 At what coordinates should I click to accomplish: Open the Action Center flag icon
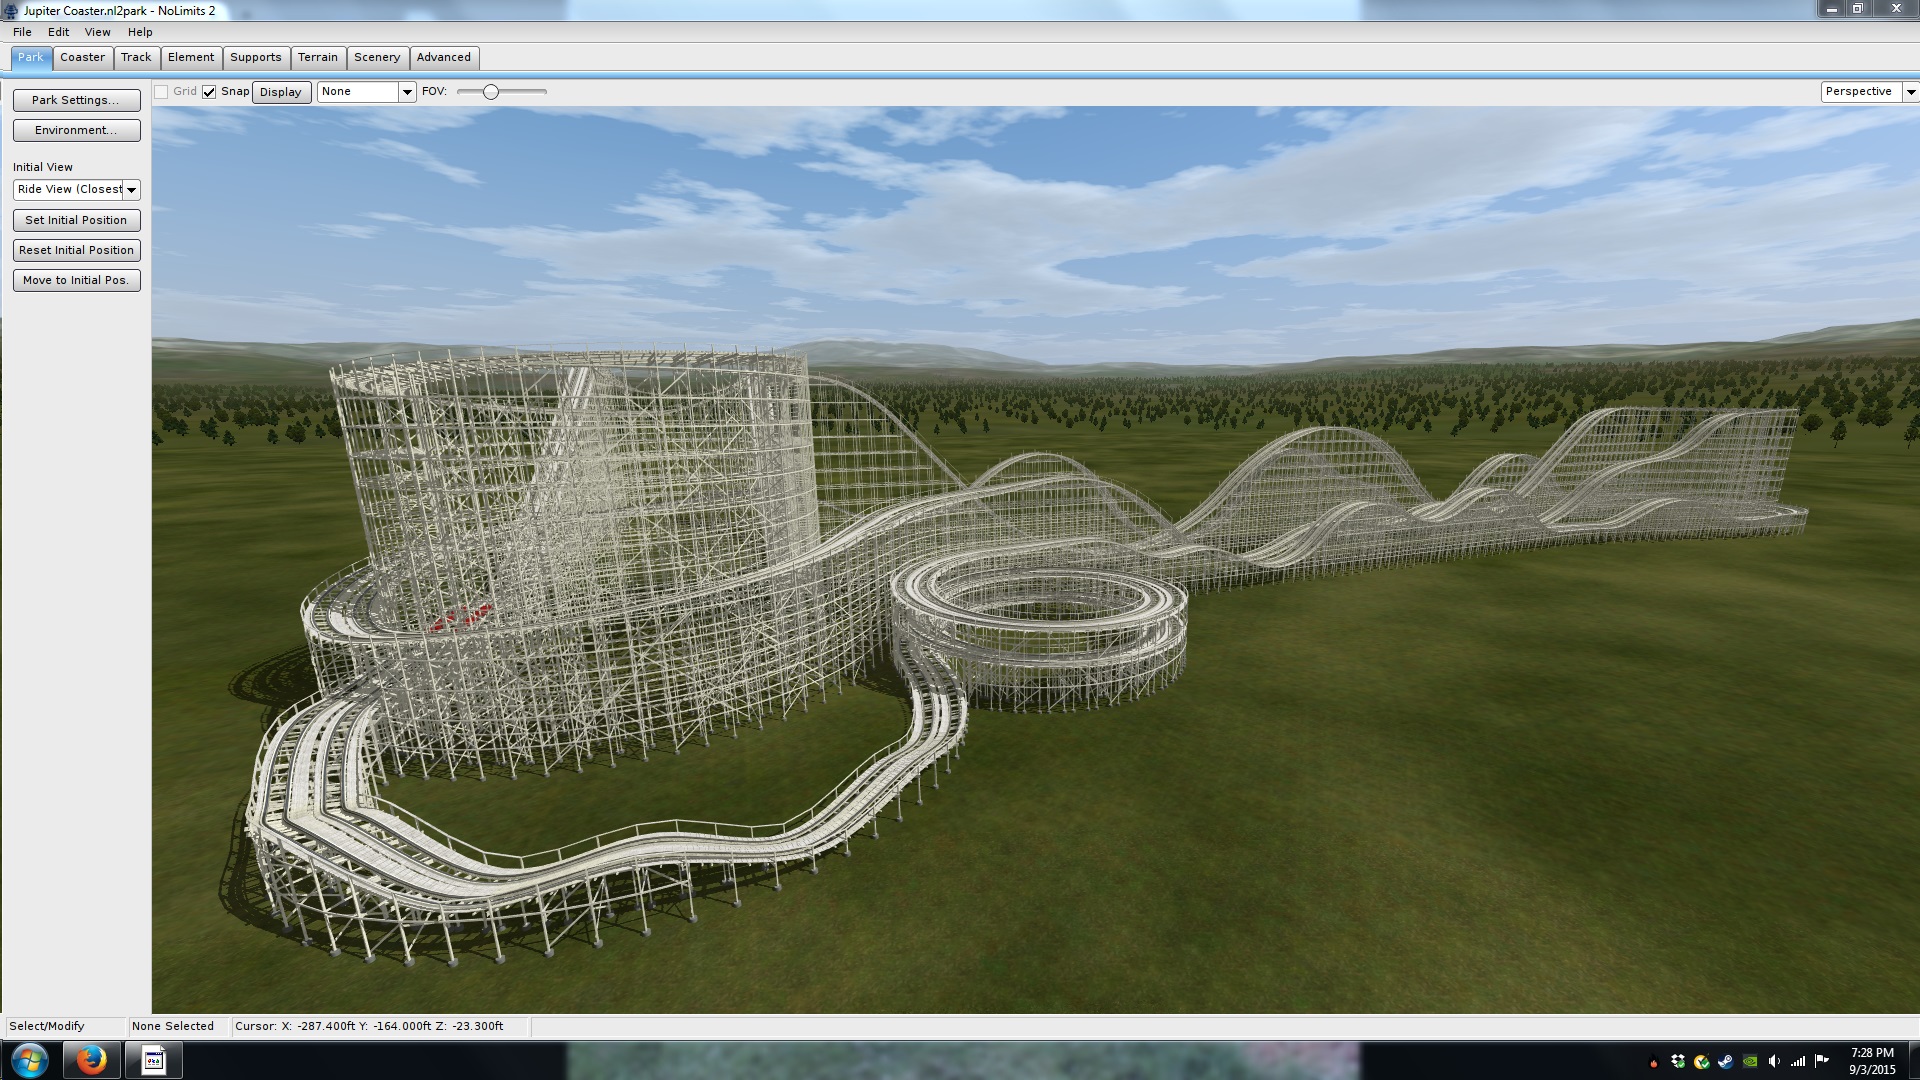pyautogui.click(x=1821, y=1061)
